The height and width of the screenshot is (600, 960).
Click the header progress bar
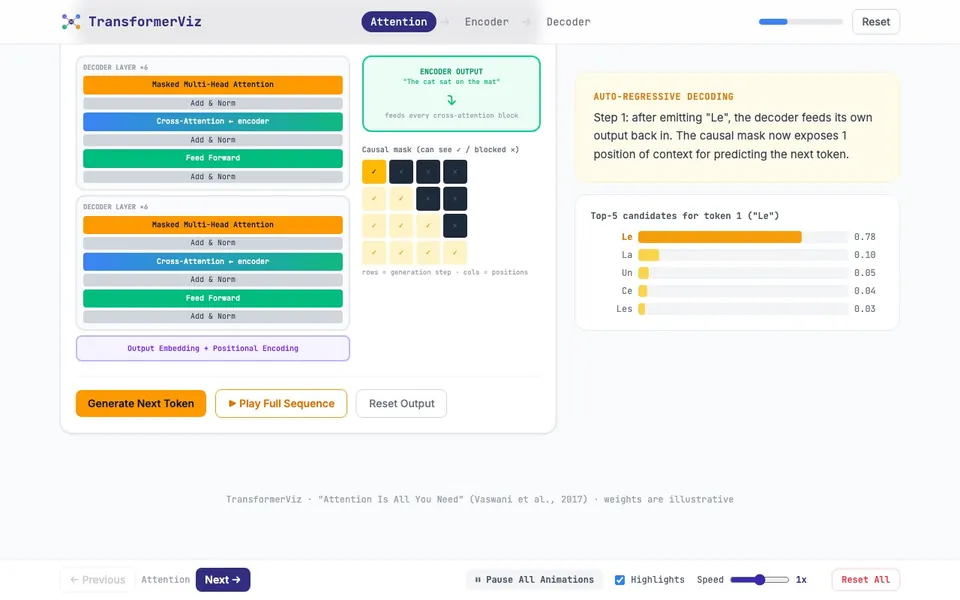(x=801, y=22)
